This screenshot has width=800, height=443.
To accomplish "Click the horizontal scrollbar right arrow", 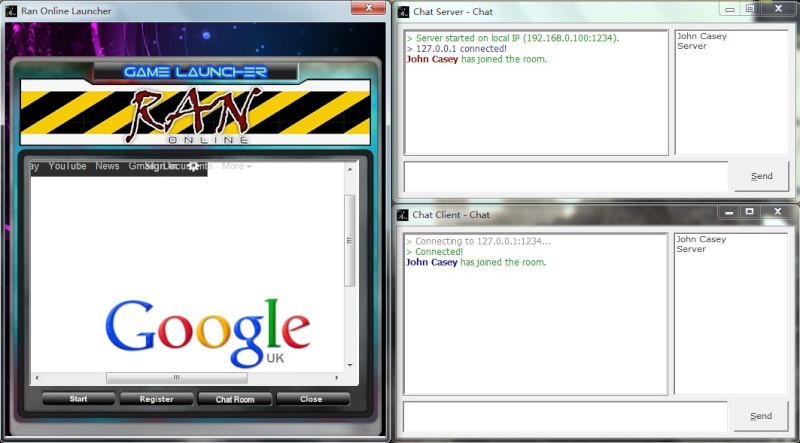I will pos(337,378).
